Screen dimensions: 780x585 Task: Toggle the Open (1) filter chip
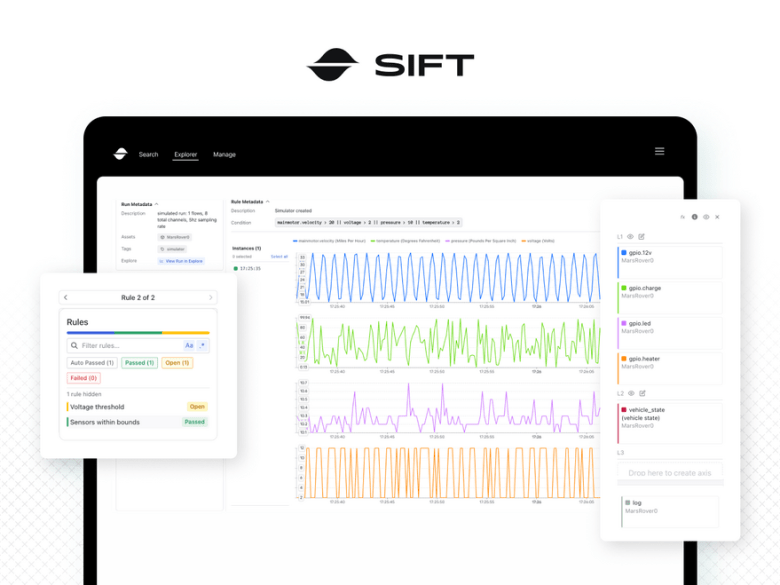pos(177,363)
